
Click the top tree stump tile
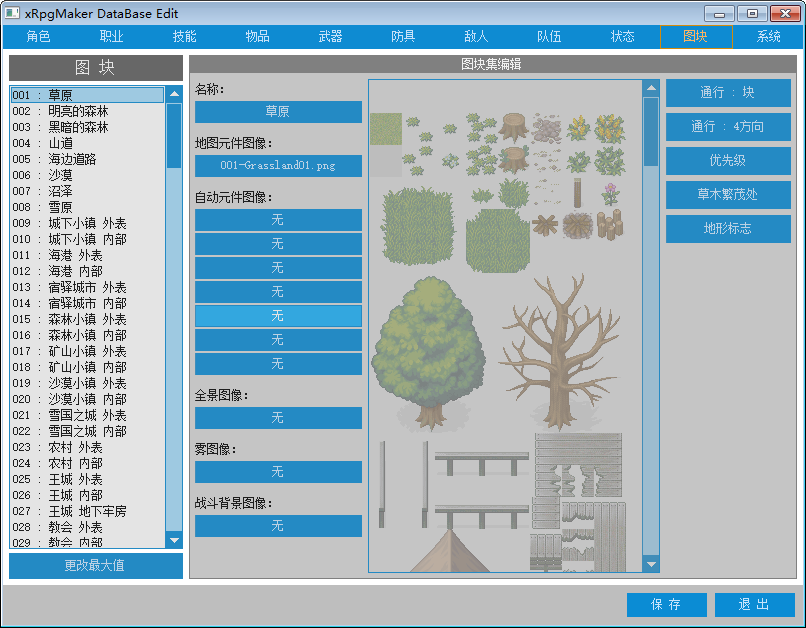point(514,127)
